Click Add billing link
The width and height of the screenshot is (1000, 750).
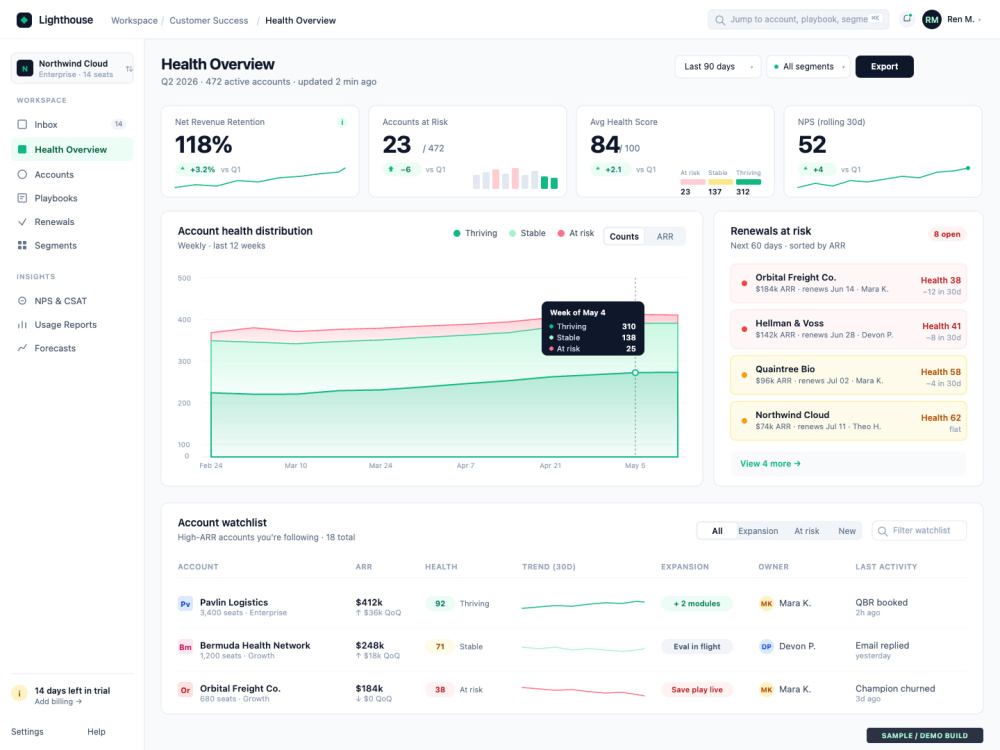click(57, 702)
